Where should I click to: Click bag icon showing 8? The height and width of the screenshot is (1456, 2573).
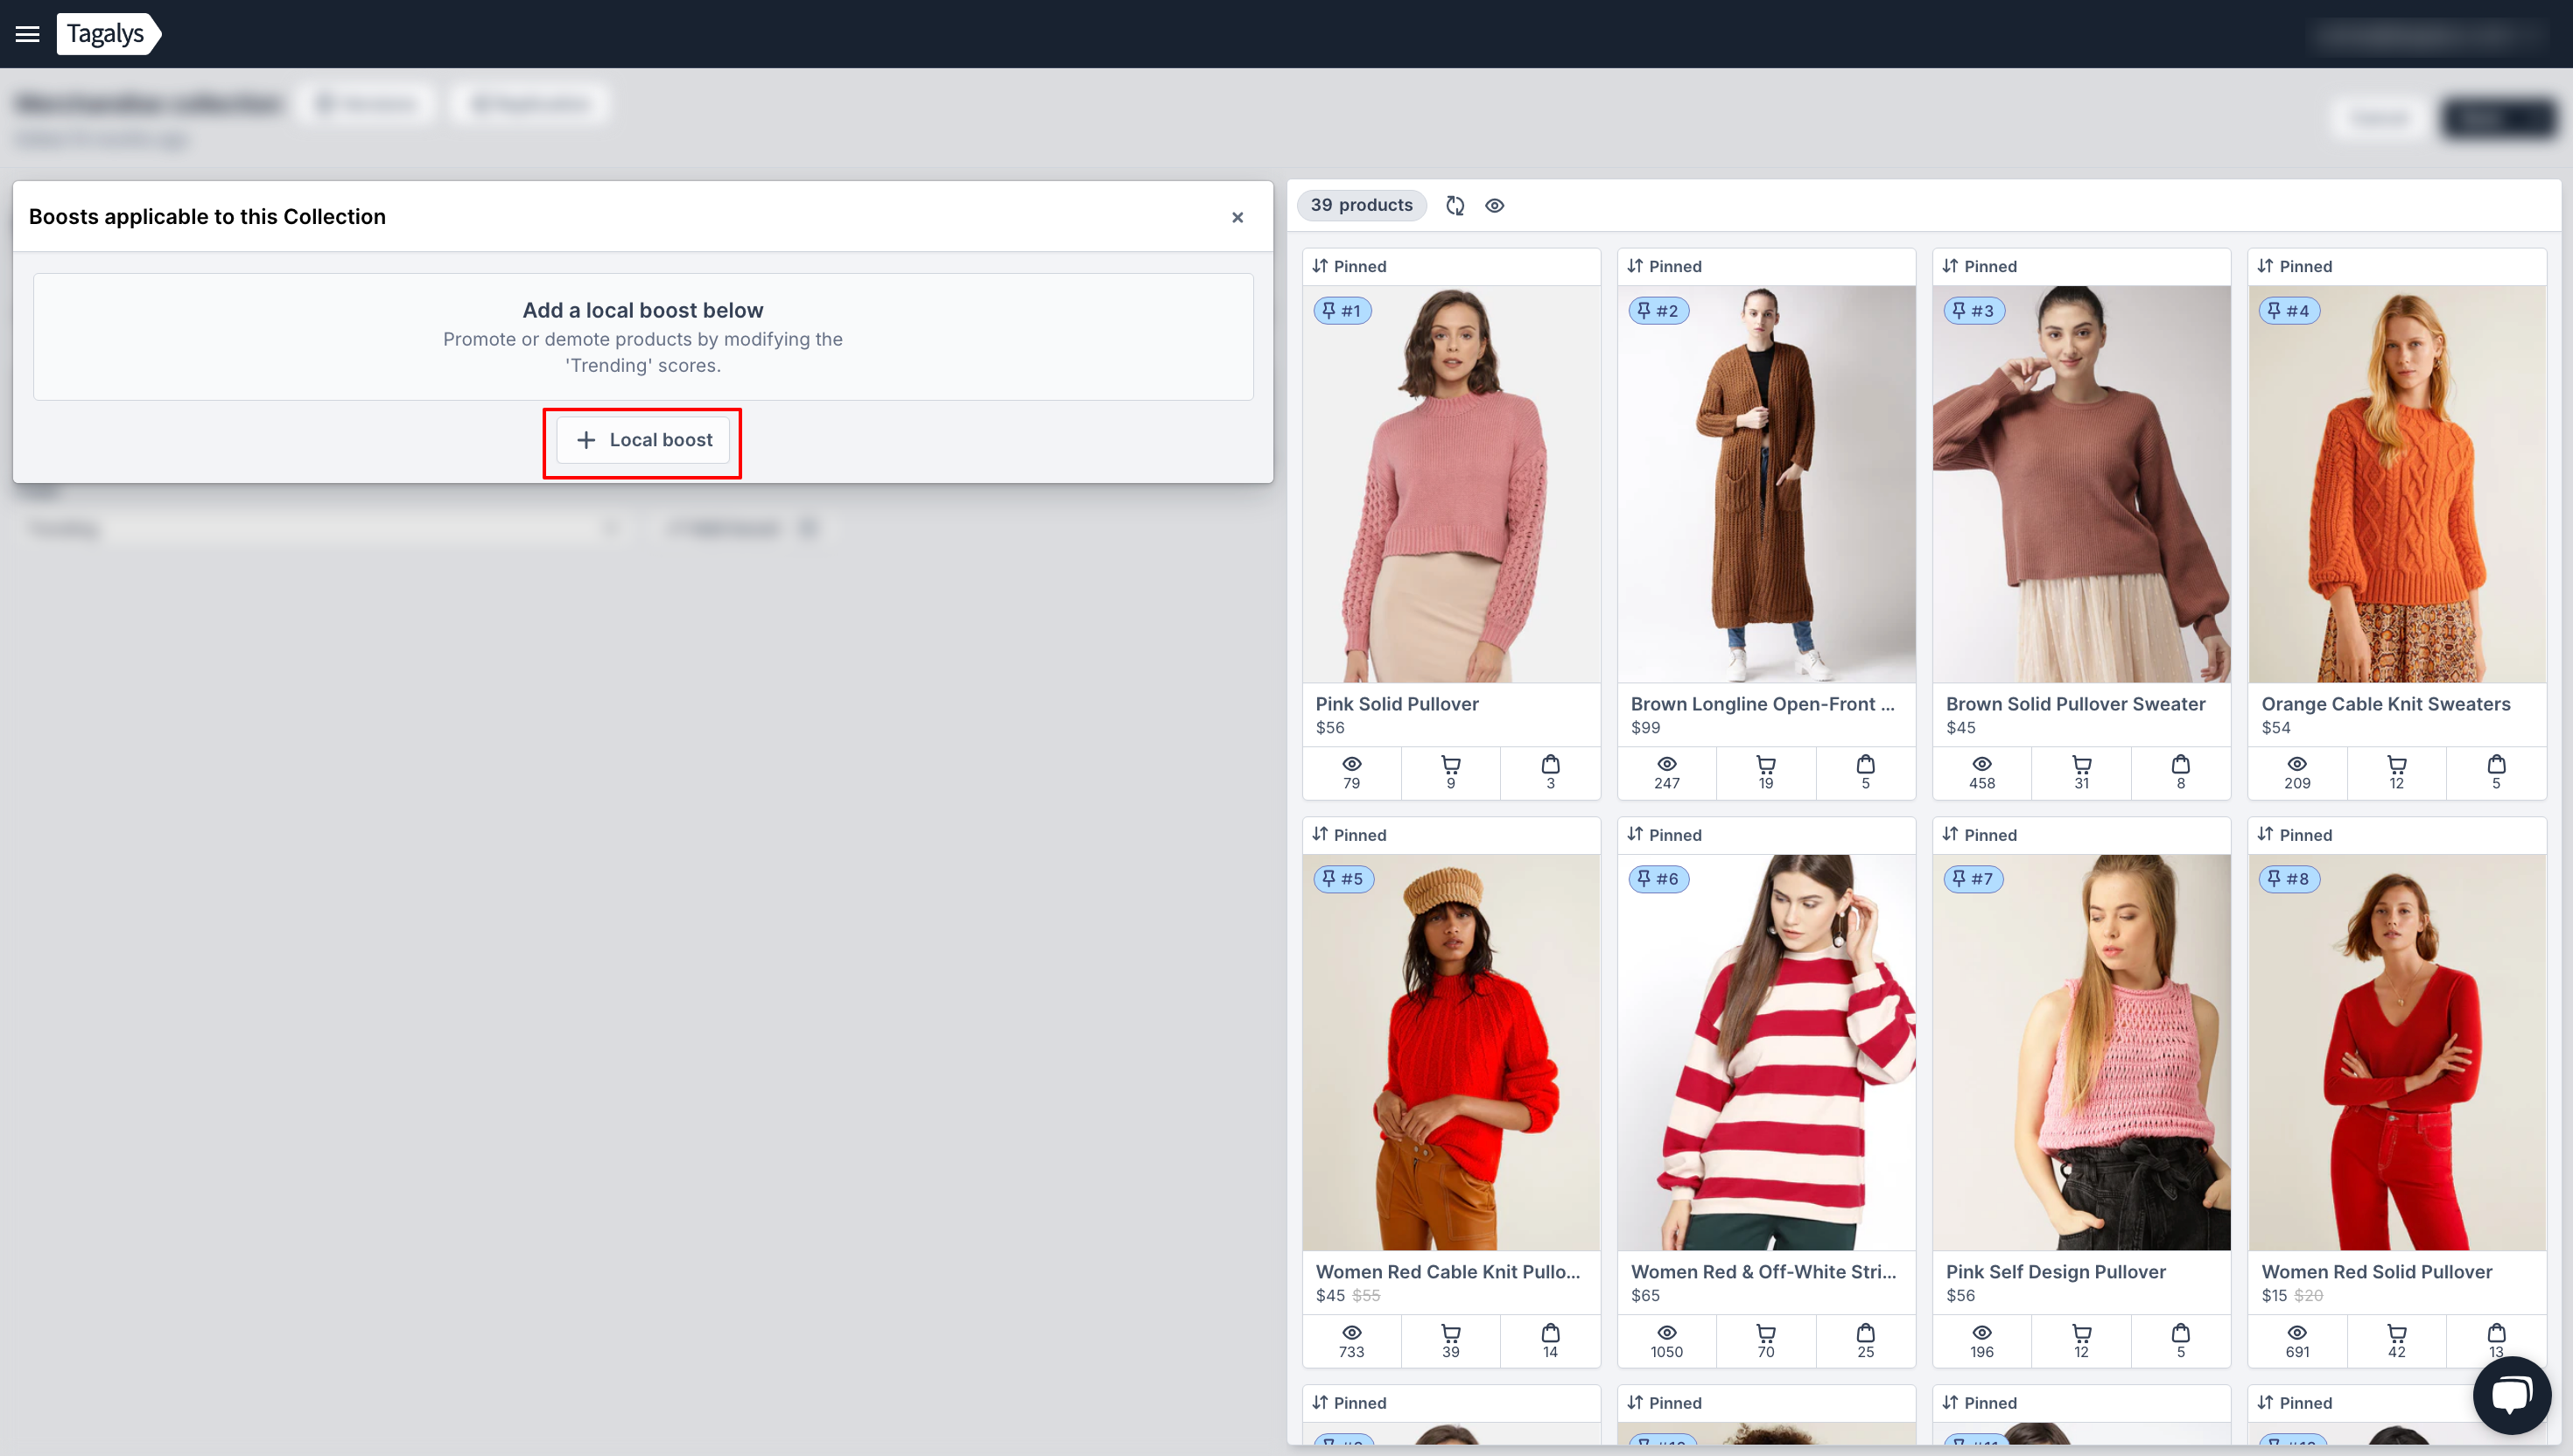pyautogui.click(x=2180, y=765)
